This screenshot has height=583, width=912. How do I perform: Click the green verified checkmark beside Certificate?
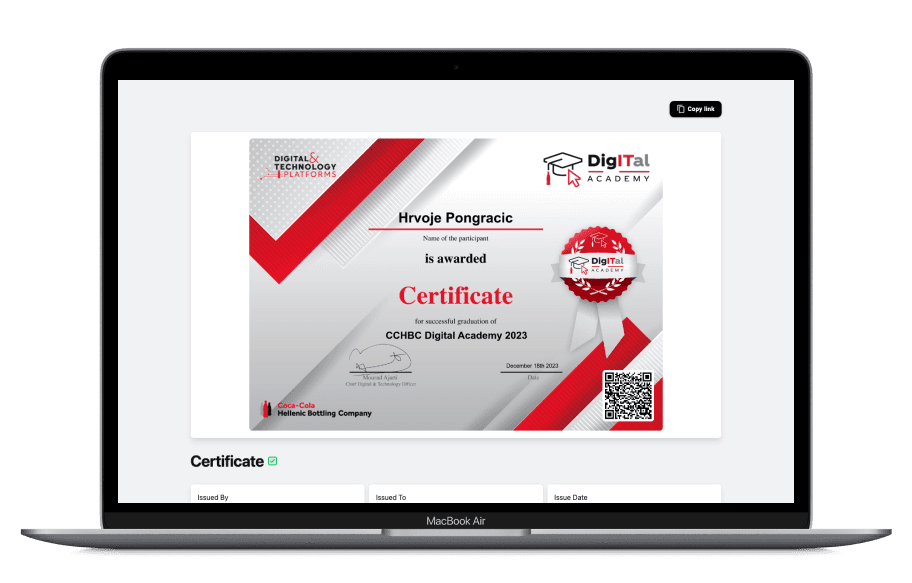[x=273, y=461]
